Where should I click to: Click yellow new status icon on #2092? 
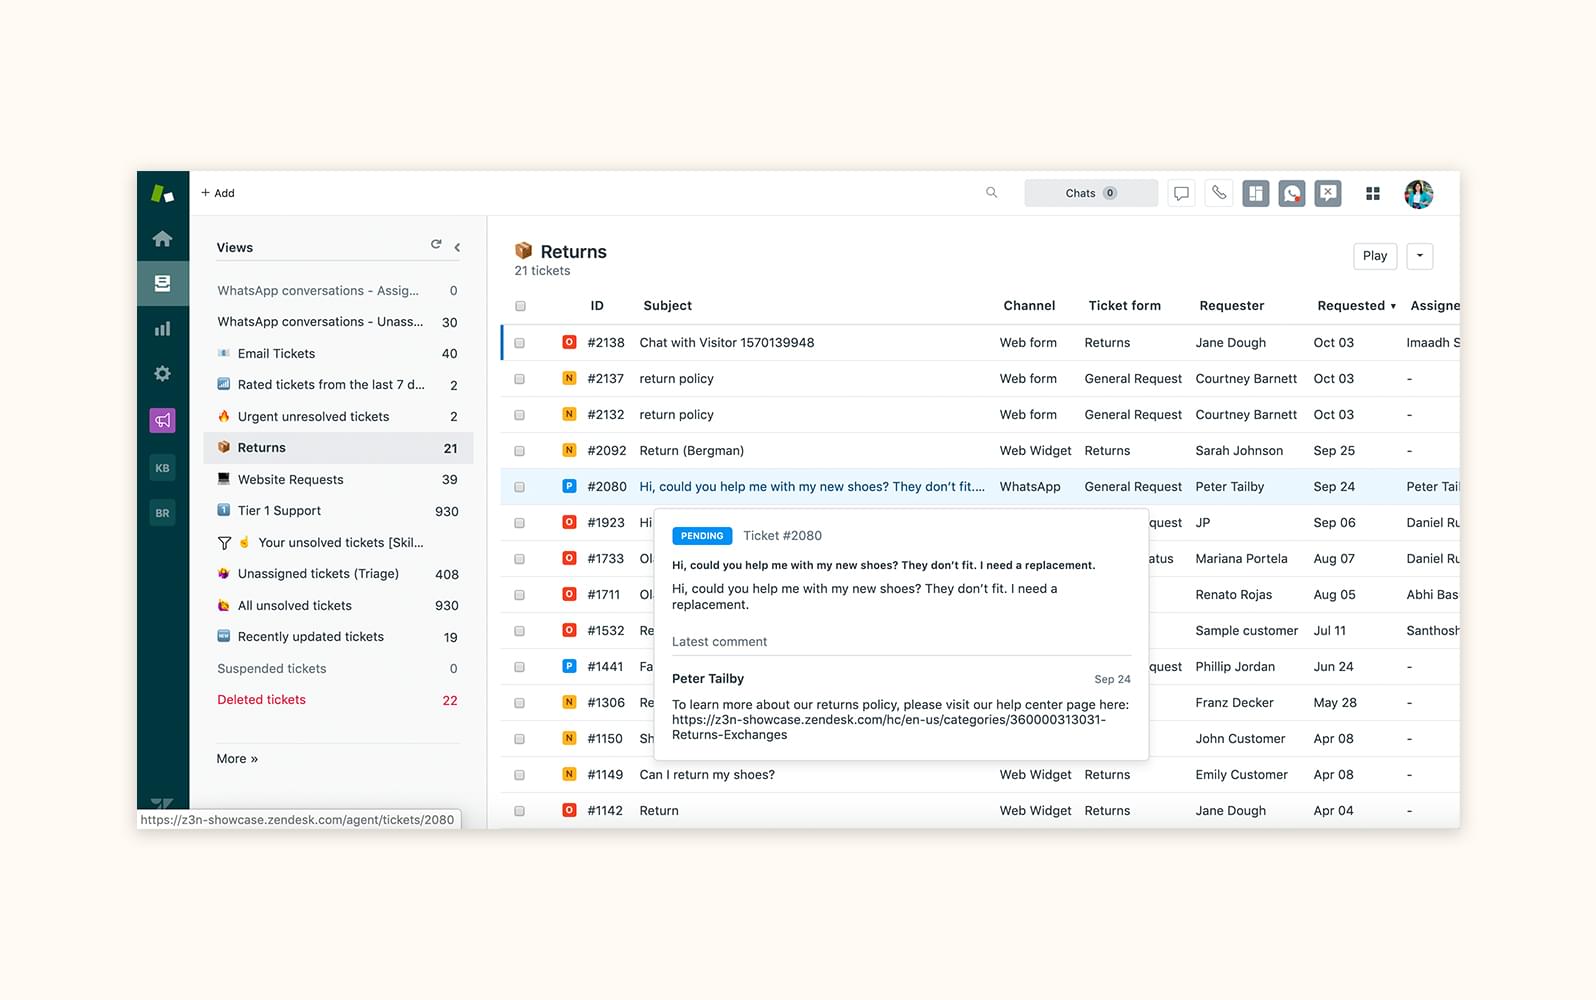(569, 450)
